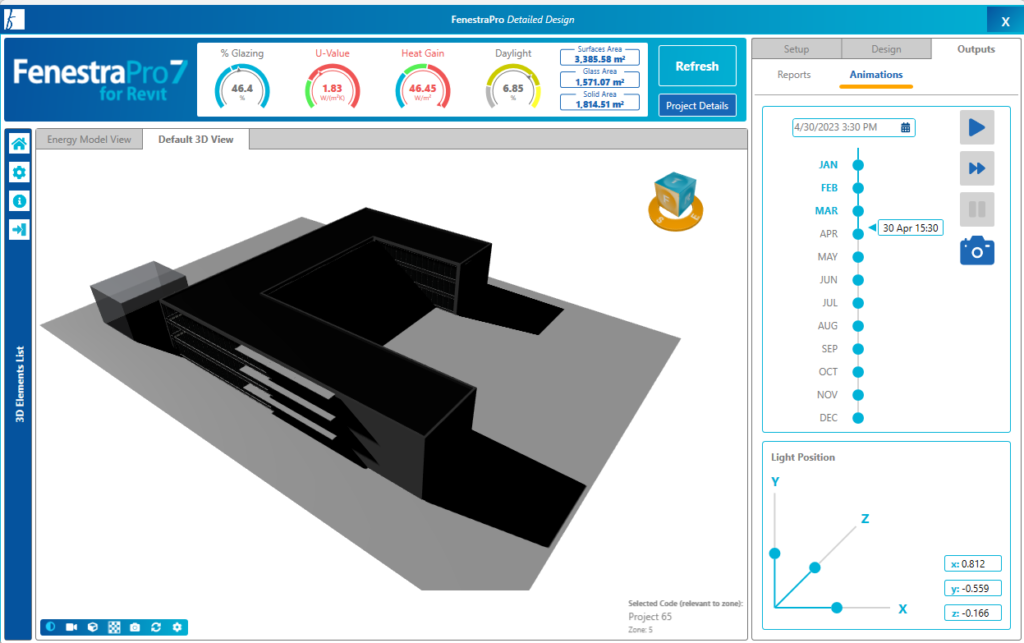Viewport: 1024px width, 643px height.
Task: Pause the animation
Action: [977, 210]
